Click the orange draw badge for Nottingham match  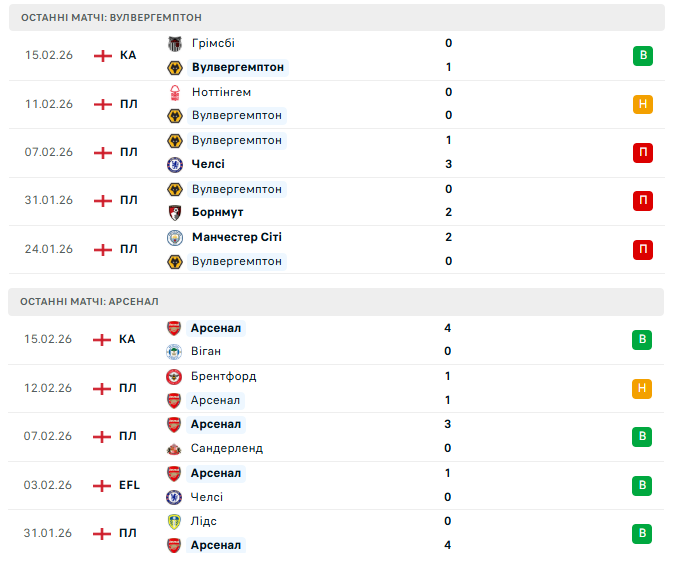coord(643,104)
